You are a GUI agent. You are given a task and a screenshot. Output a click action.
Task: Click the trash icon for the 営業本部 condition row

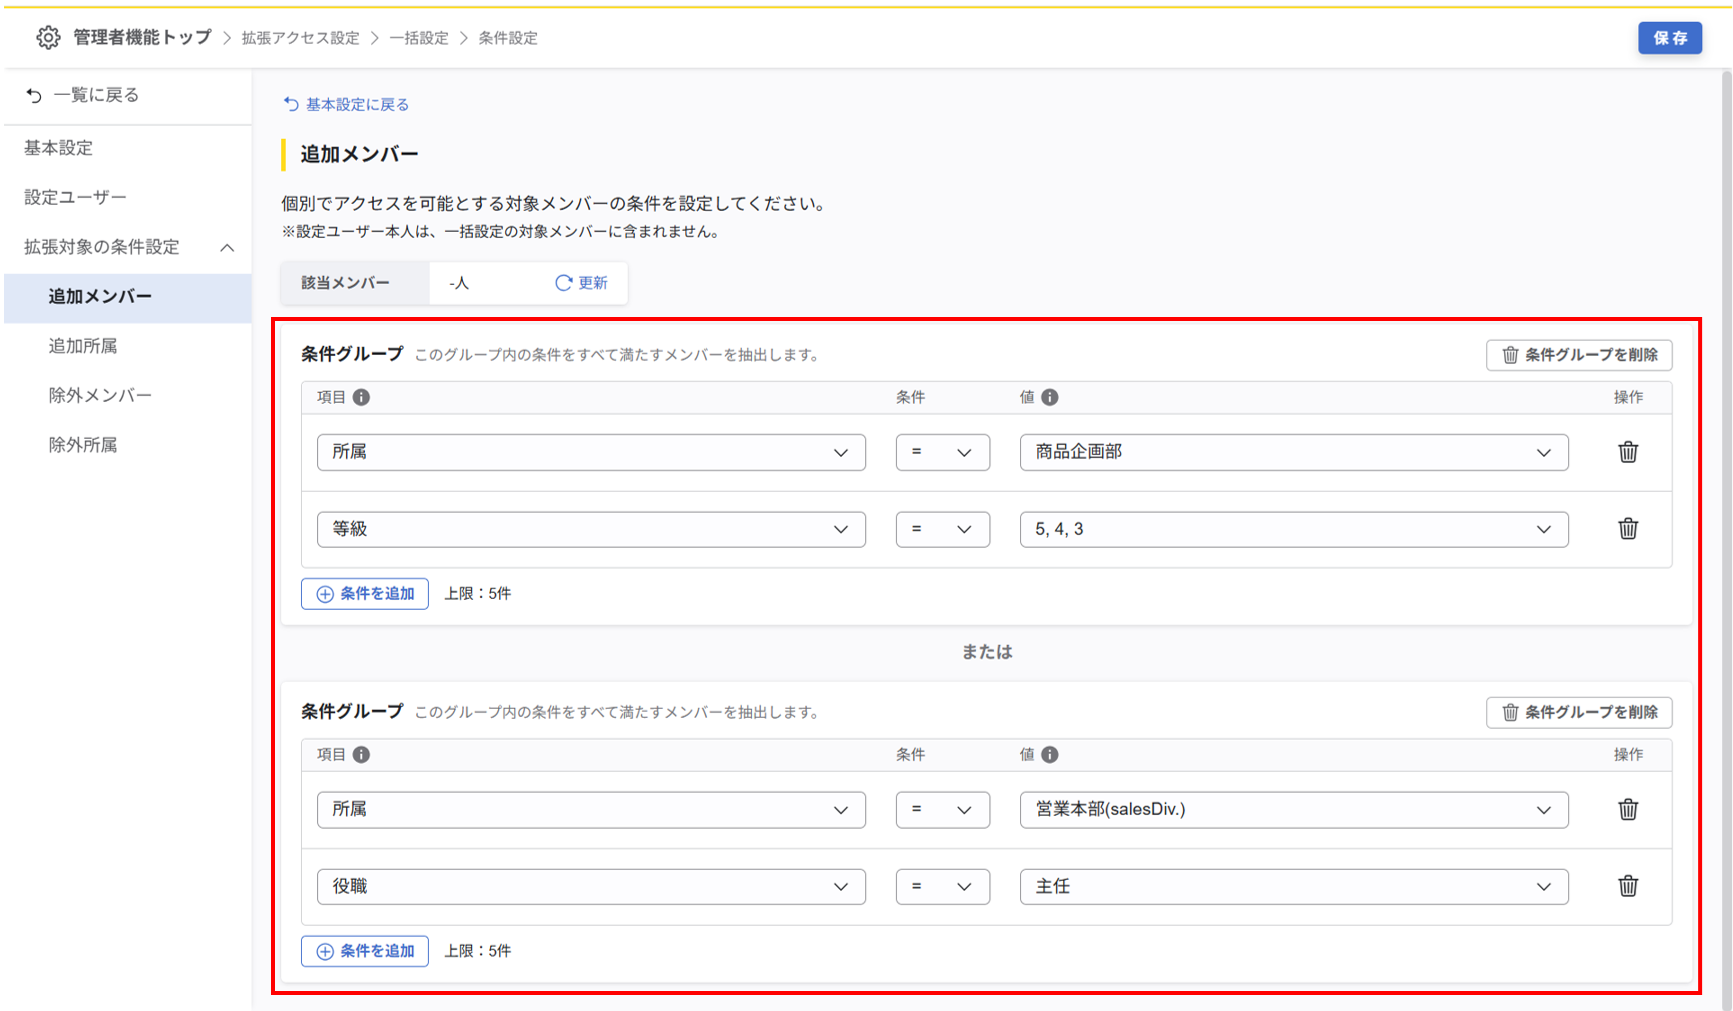[x=1627, y=809]
